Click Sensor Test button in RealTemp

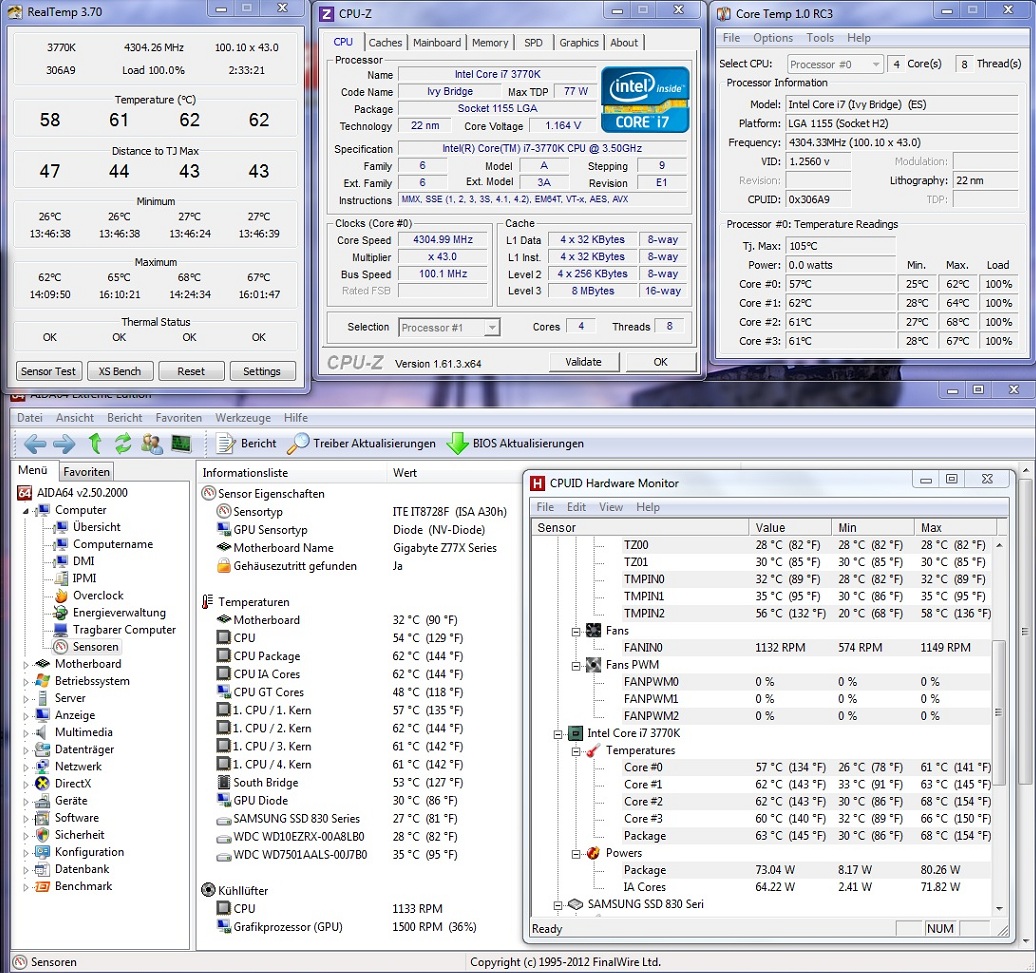[x=48, y=371]
